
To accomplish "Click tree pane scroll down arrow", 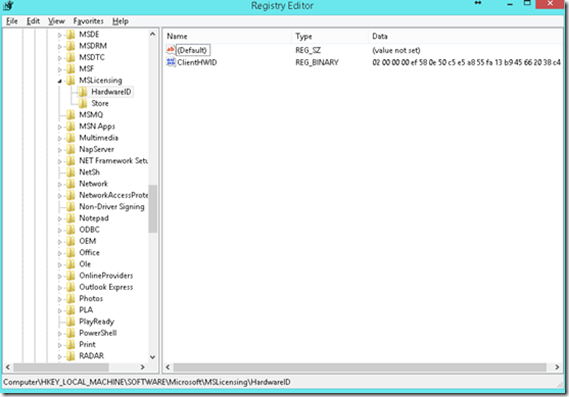I will pos(152,357).
